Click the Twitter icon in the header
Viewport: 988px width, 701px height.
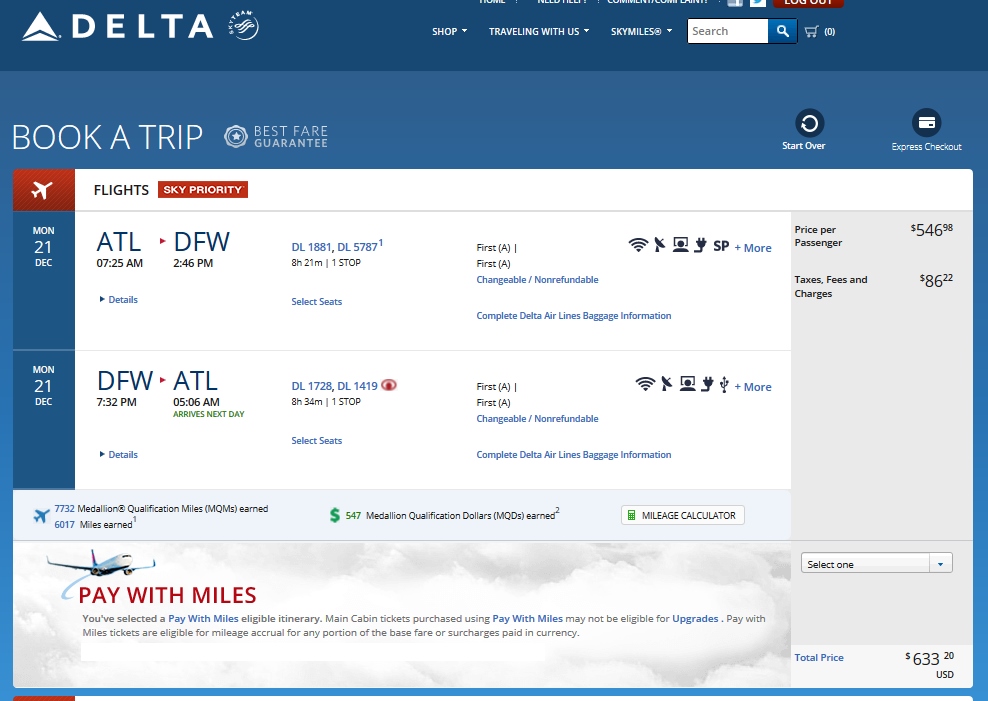coord(757,3)
